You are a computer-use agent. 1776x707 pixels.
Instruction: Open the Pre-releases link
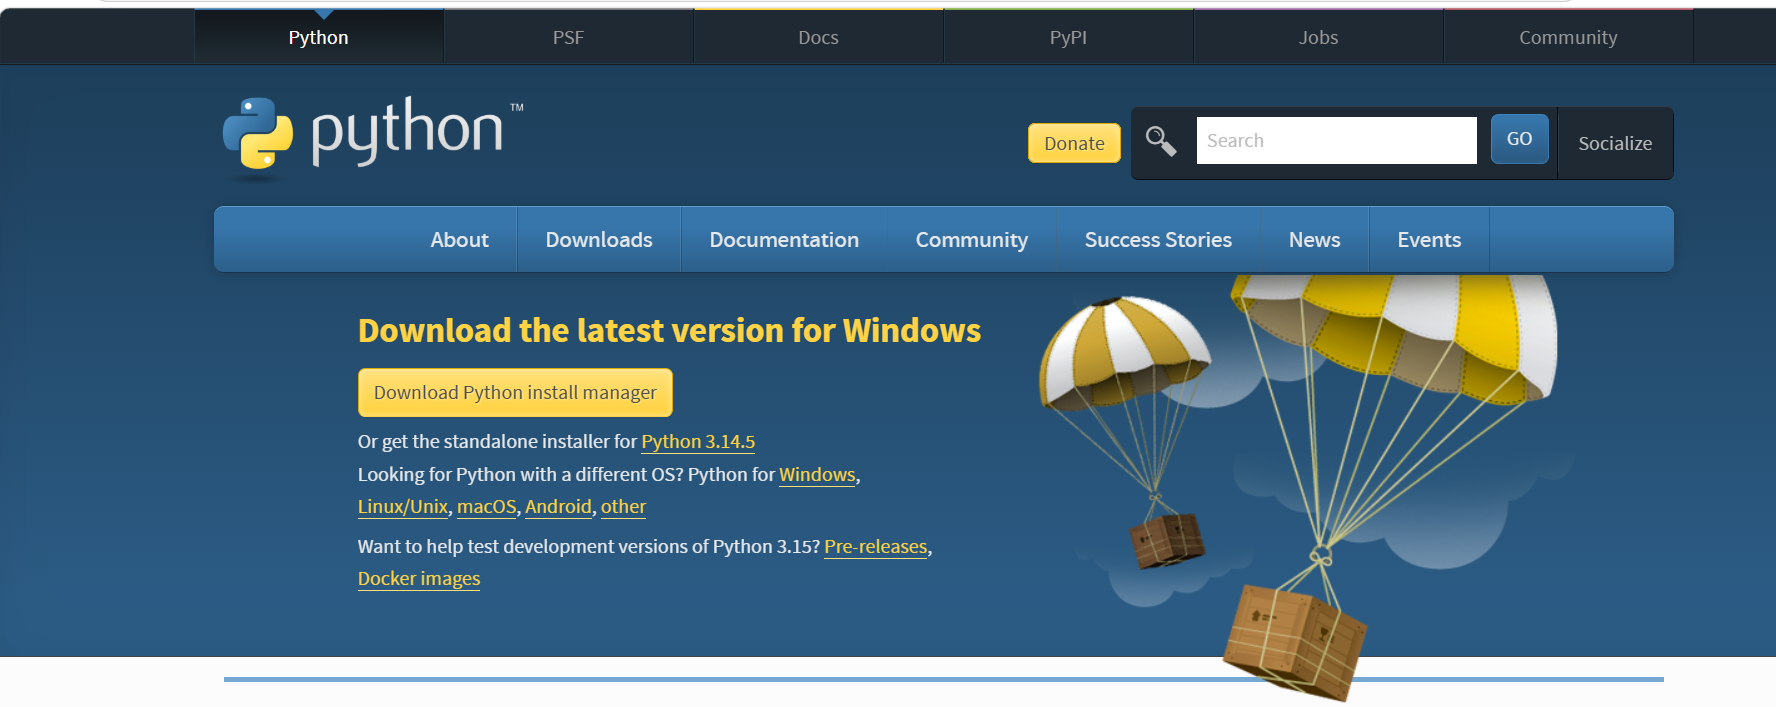(x=876, y=547)
